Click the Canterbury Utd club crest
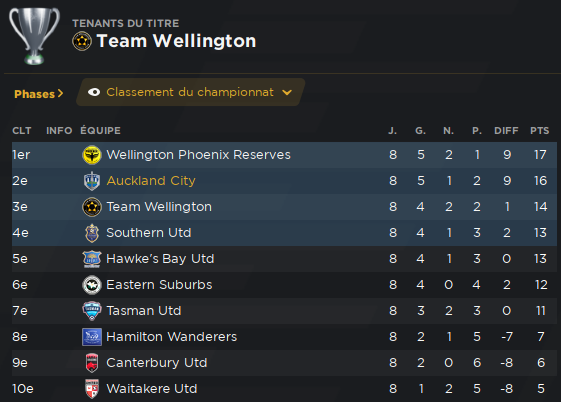 [92, 363]
